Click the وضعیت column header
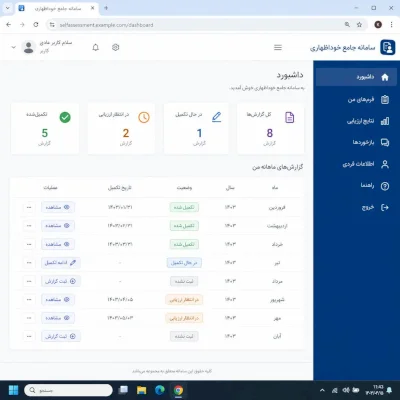The height and width of the screenshot is (400, 400). pos(184,188)
